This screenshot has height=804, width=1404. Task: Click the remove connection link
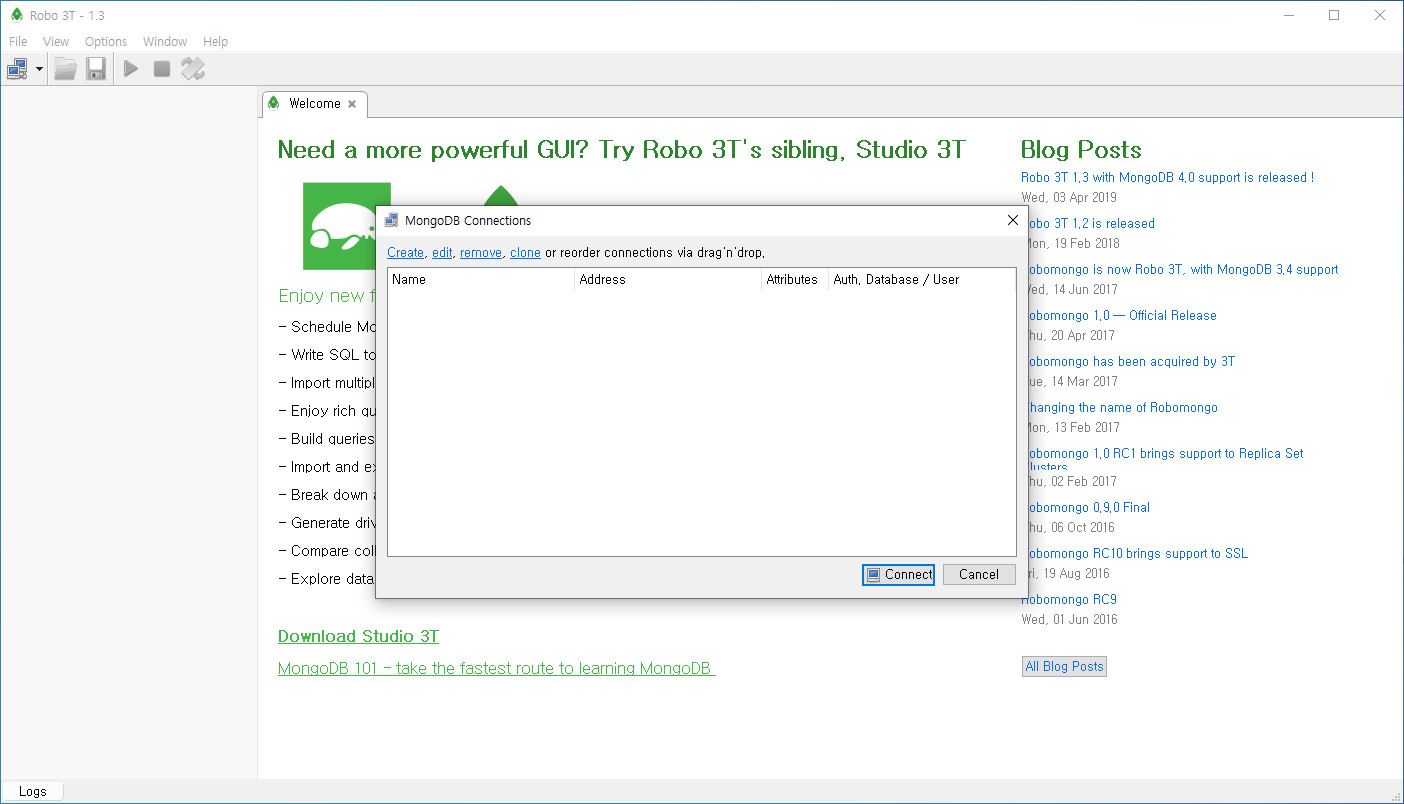tap(481, 252)
